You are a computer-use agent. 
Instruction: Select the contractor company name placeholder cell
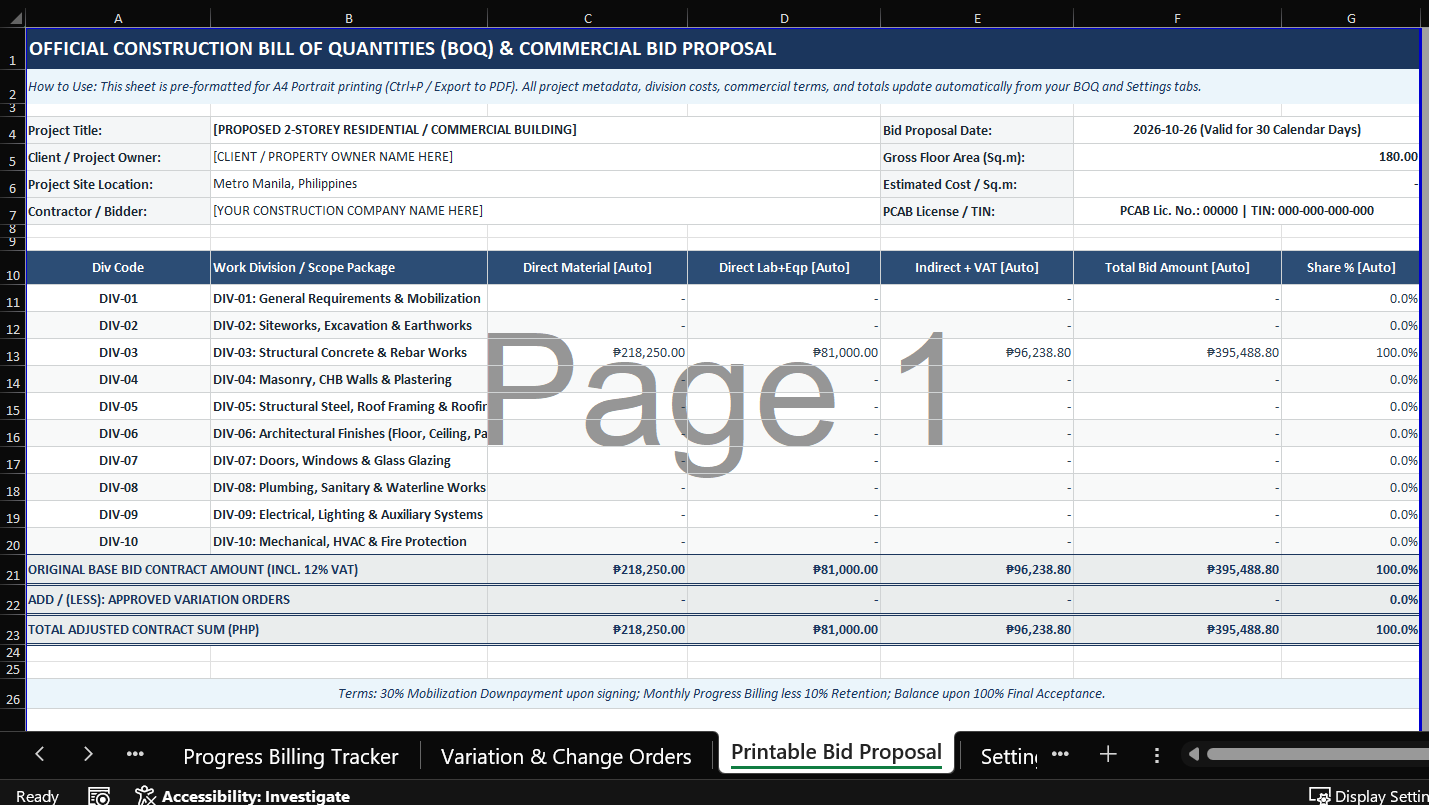545,211
